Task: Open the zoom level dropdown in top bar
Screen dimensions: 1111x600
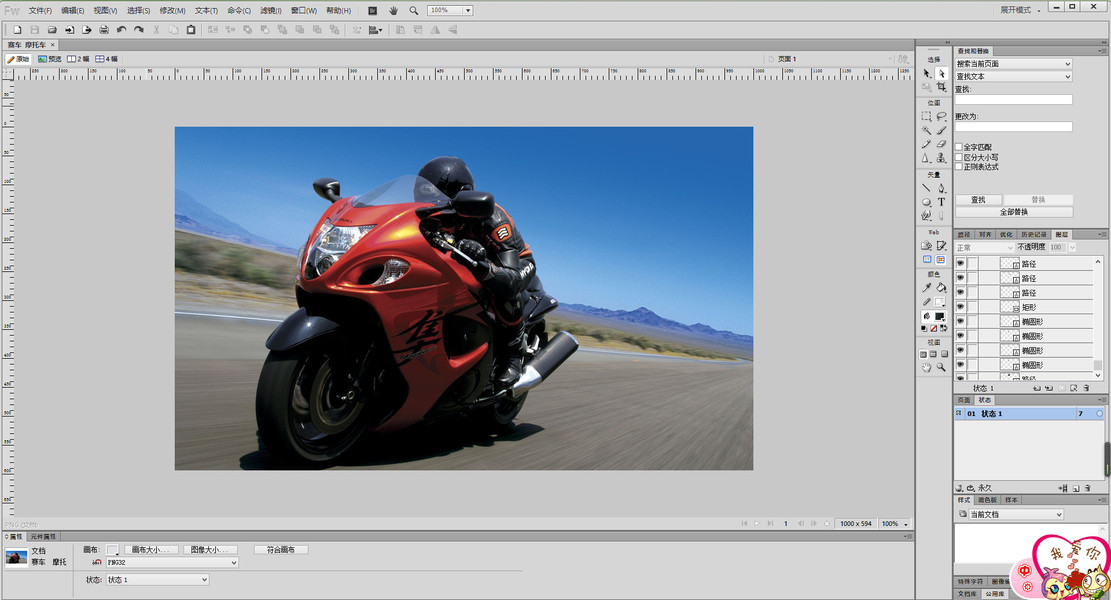Action: (468, 11)
